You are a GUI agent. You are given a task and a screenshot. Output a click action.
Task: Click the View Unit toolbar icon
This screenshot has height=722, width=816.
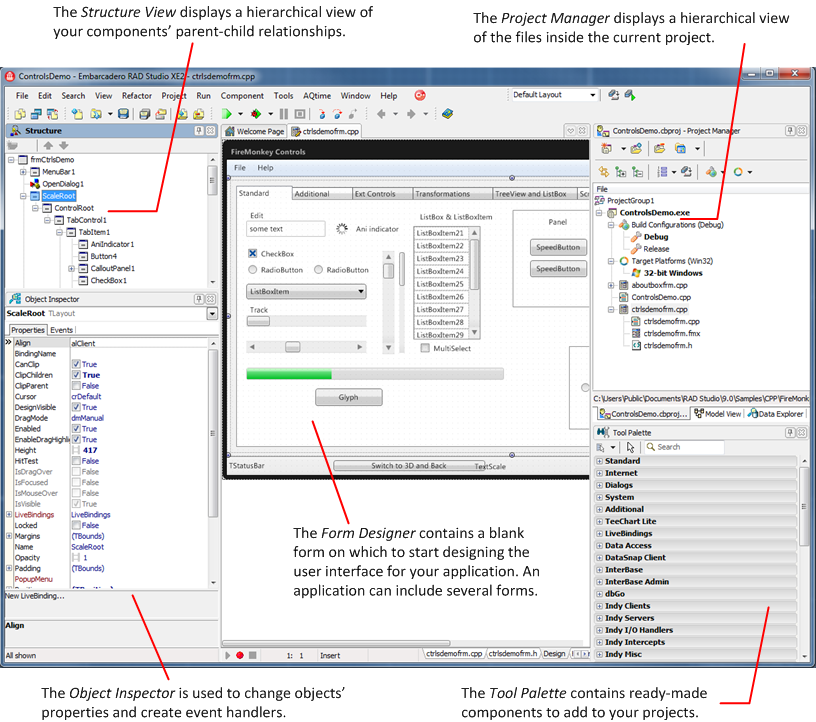pyautogui.click(x=20, y=113)
